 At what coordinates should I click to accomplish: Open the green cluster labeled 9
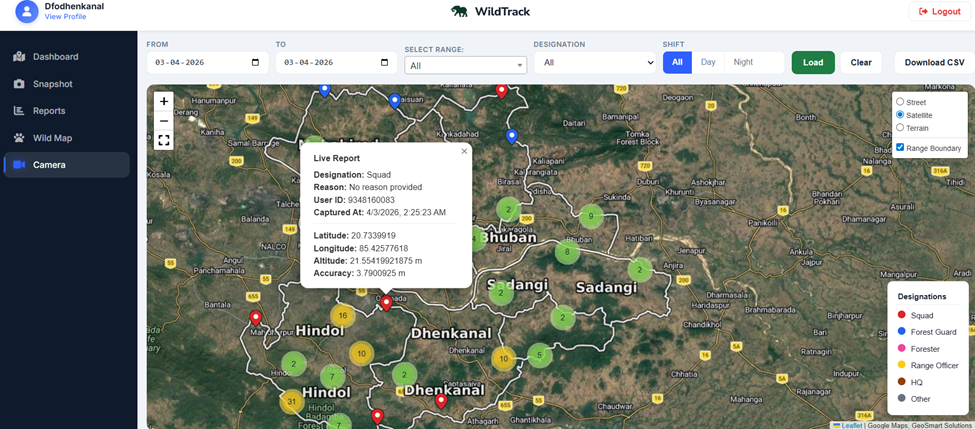coord(591,216)
